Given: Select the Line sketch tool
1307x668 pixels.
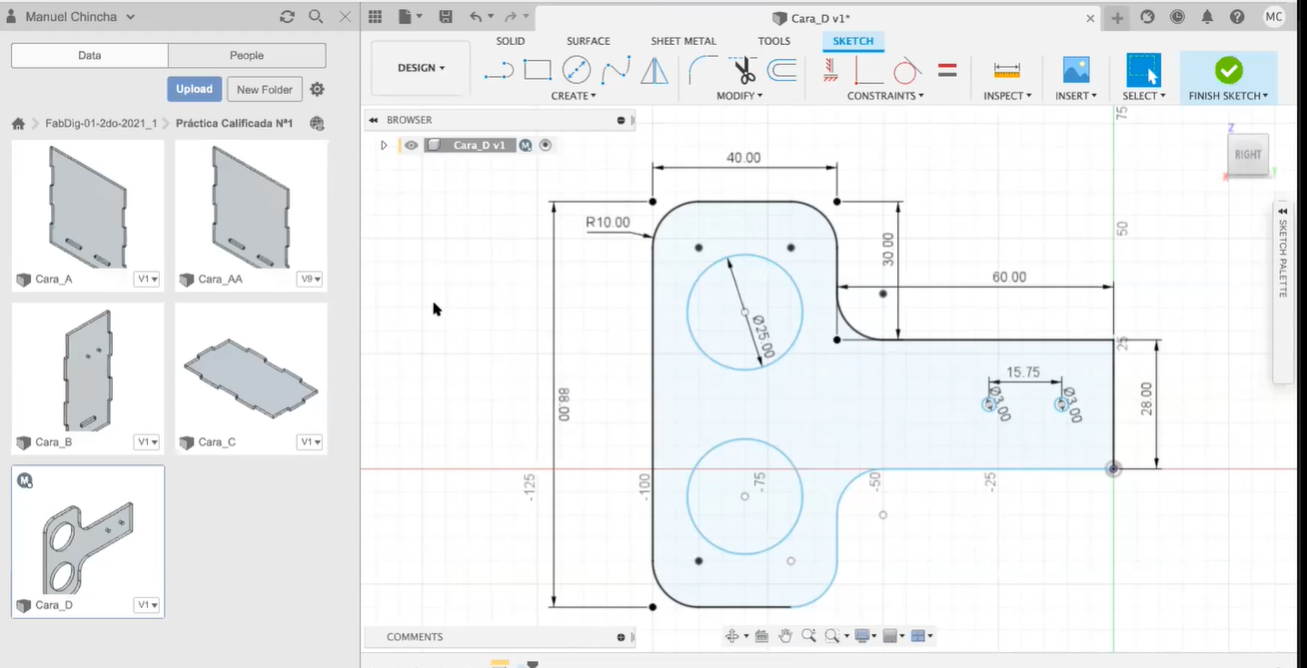Looking at the screenshot, I should point(498,70).
